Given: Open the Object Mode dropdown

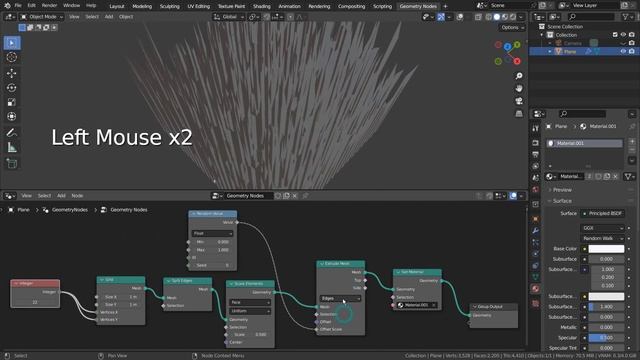Looking at the screenshot, I should (x=42, y=17).
